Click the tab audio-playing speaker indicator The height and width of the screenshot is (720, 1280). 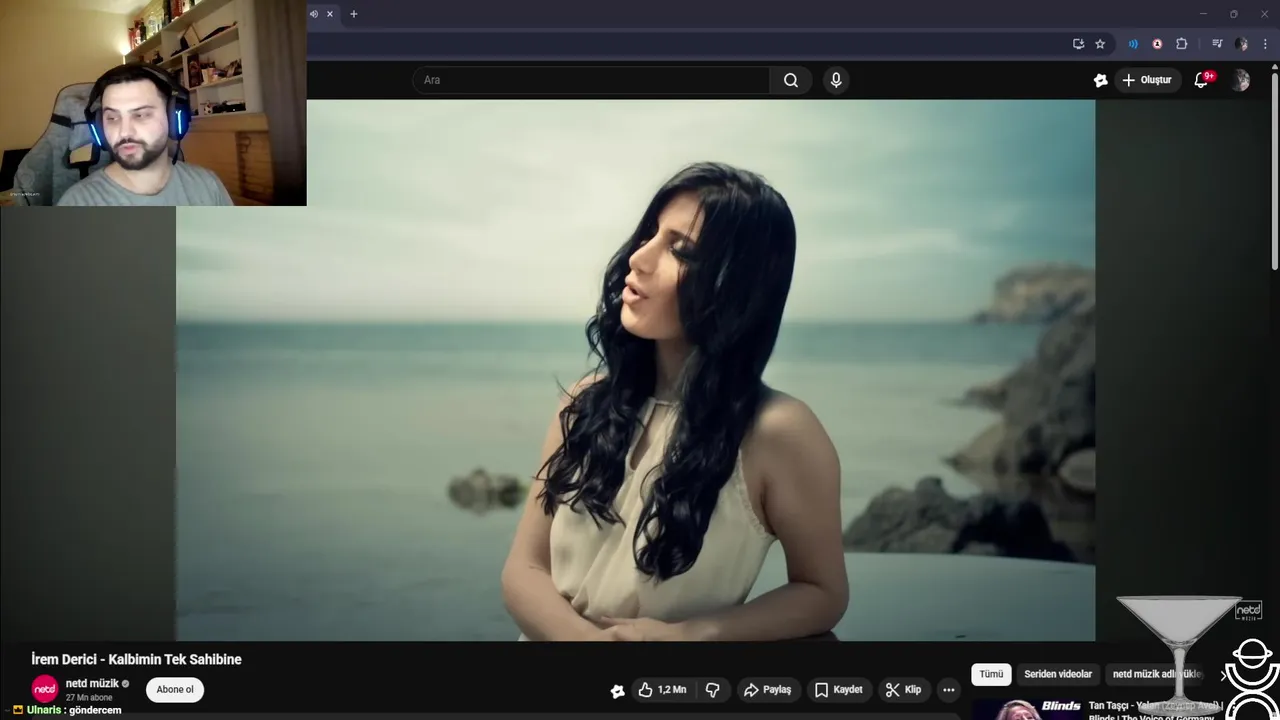pos(314,14)
